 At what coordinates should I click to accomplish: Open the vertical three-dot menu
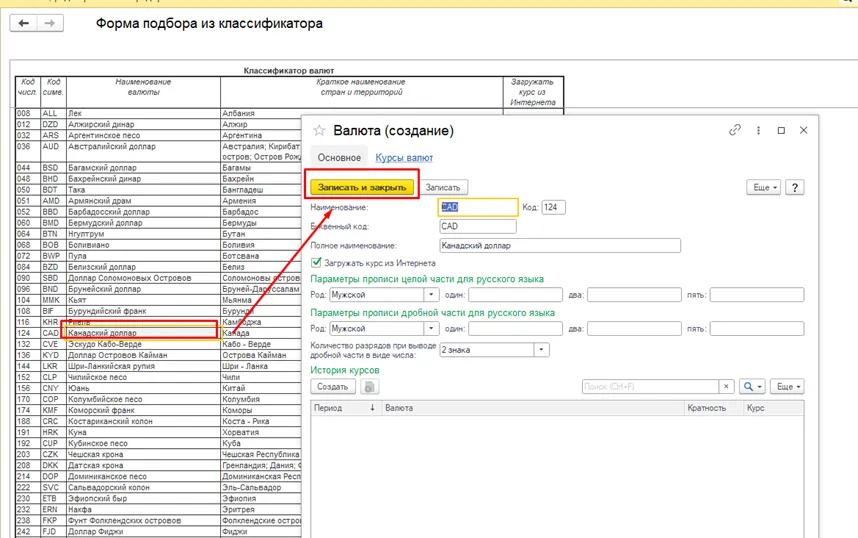tap(758, 130)
